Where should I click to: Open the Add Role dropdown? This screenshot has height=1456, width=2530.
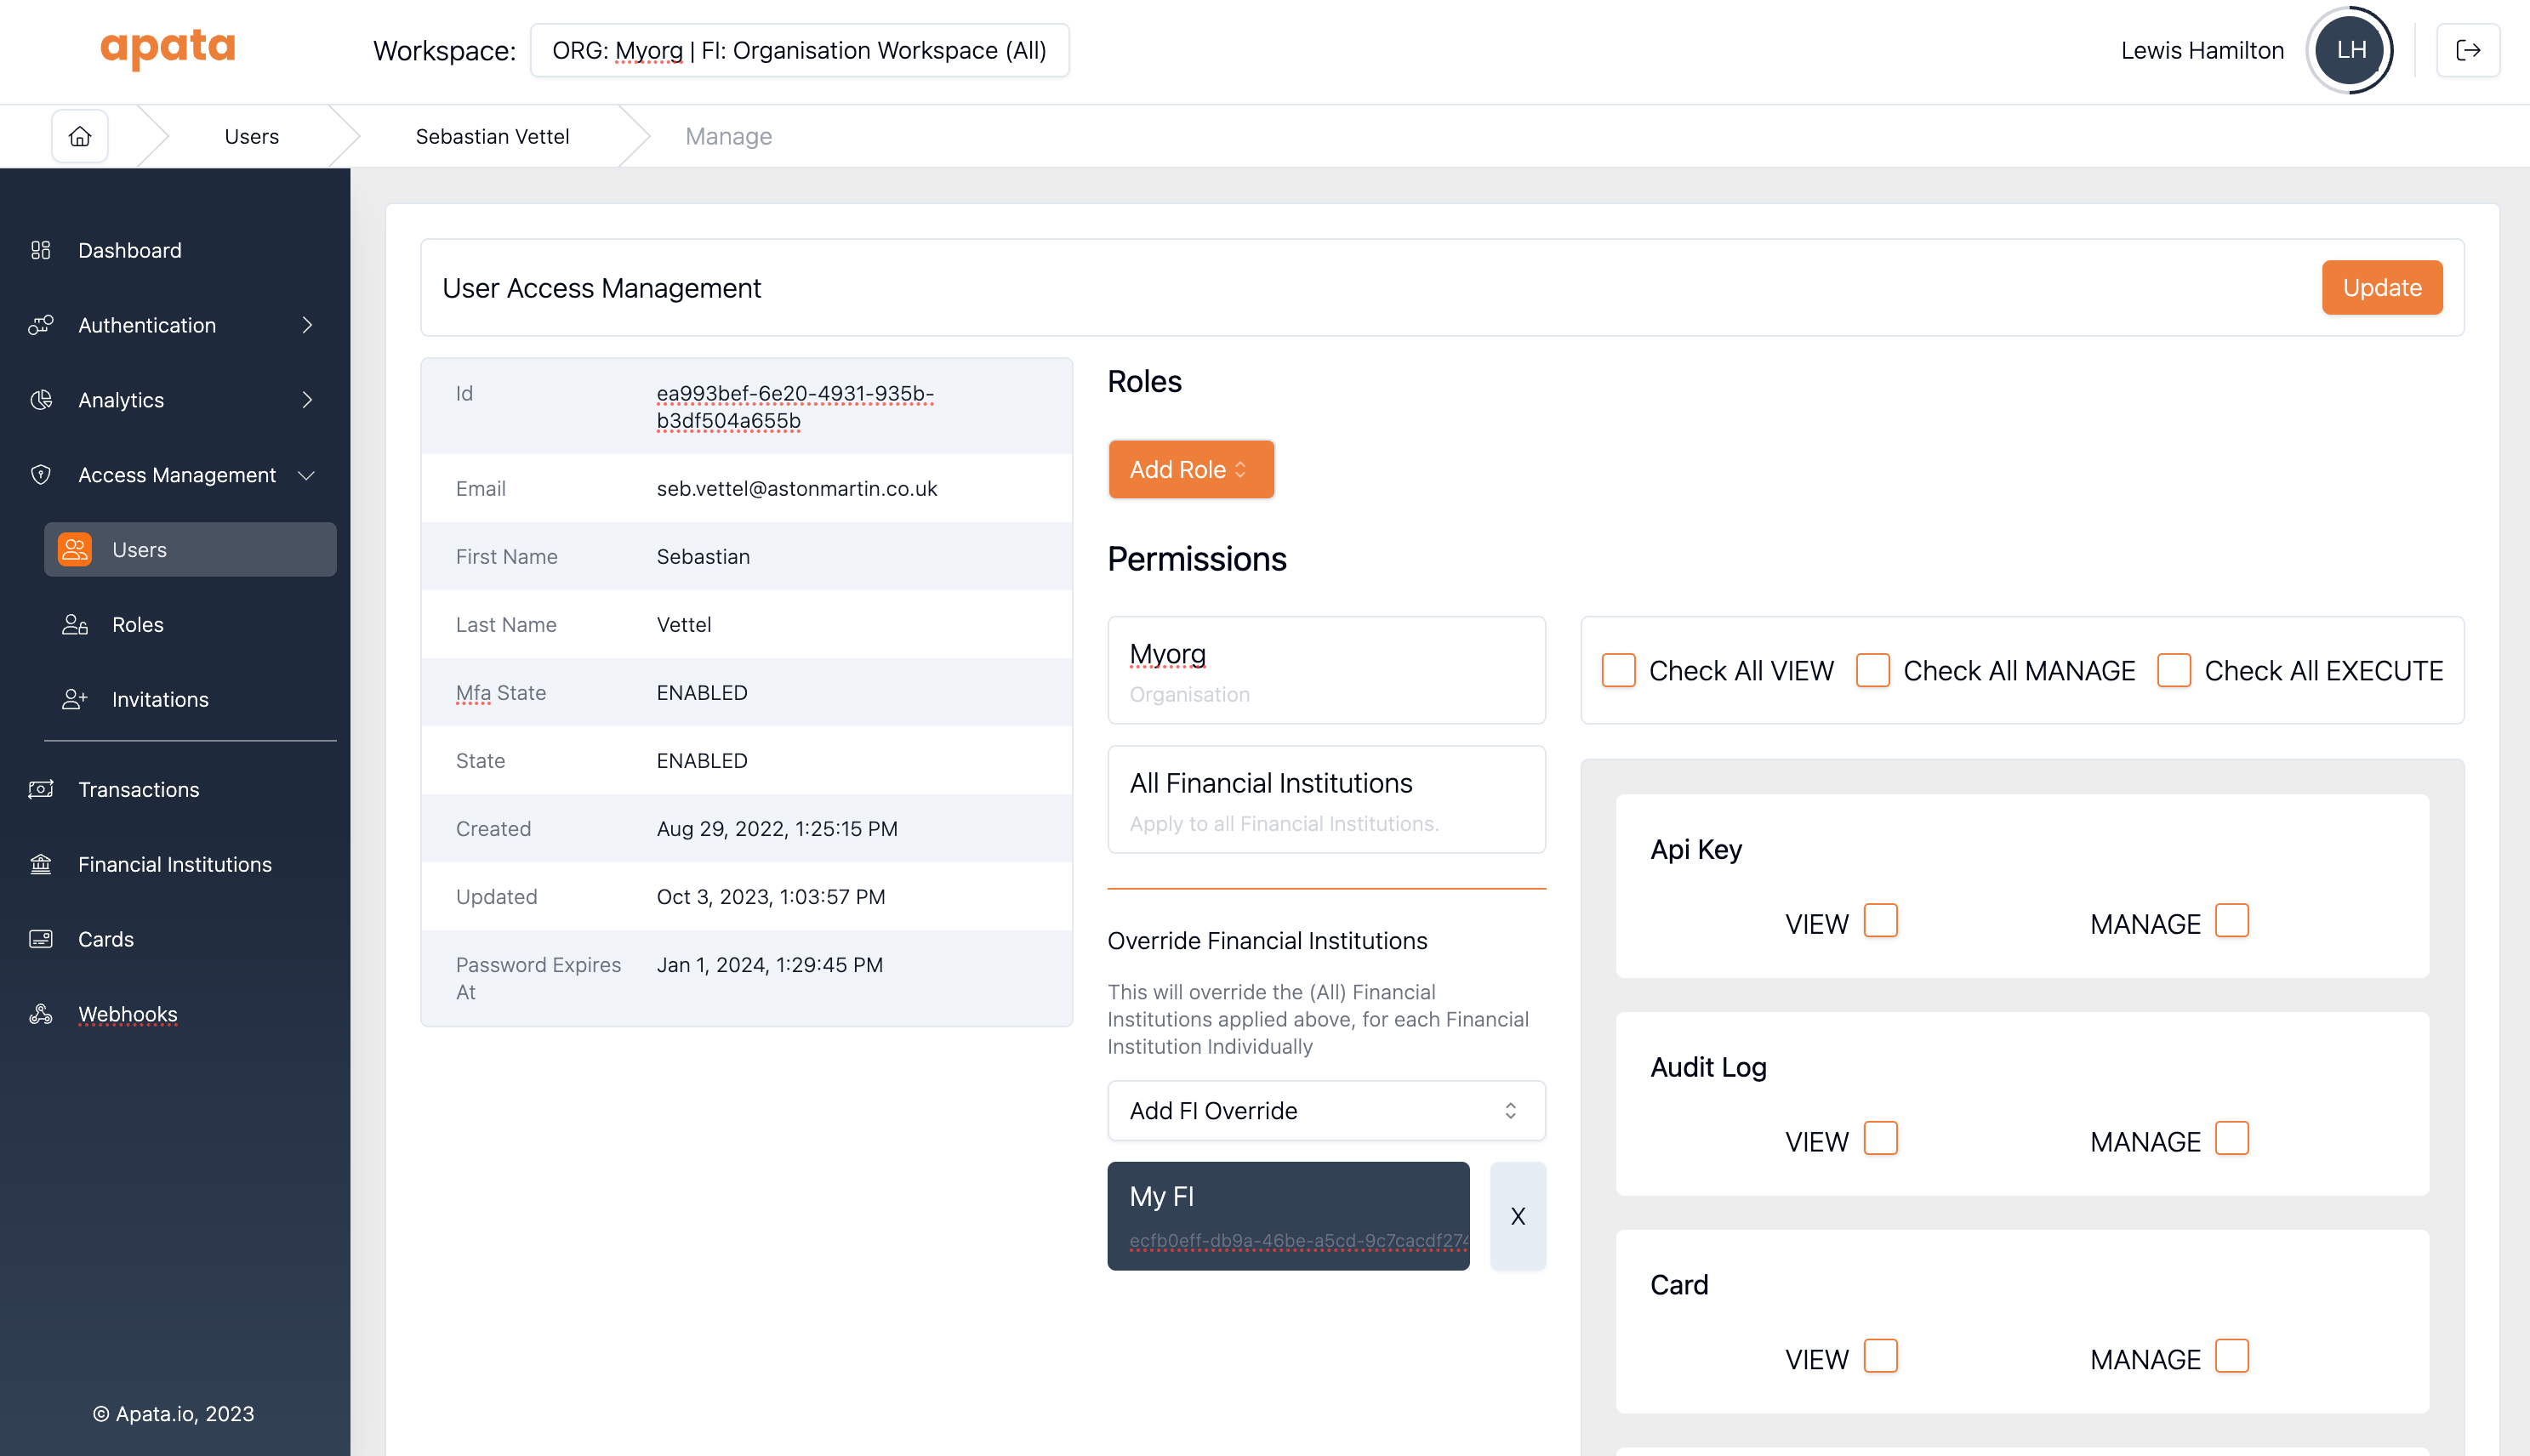(1190, 469)
